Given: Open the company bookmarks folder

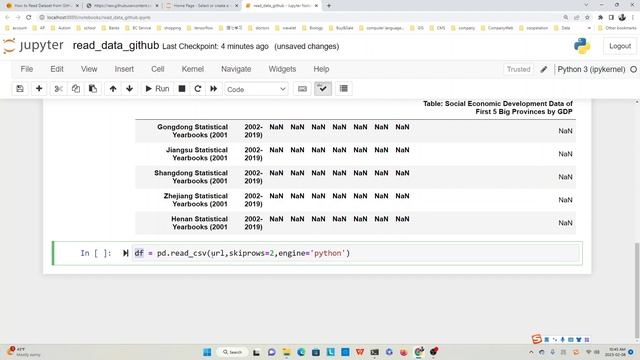Looking at the screenshot, I should [463, 28].
